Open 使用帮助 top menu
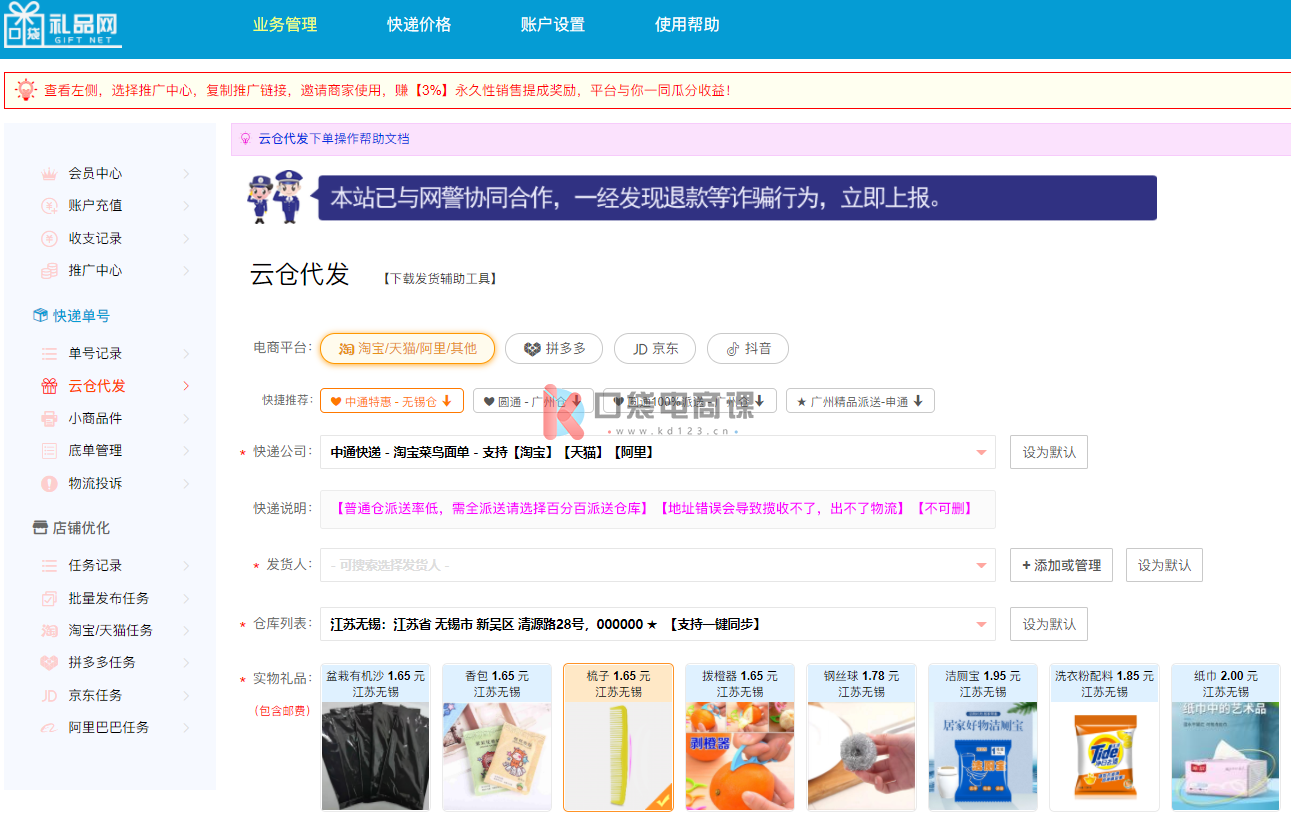The image size is (1291, 827). [687, 25]
